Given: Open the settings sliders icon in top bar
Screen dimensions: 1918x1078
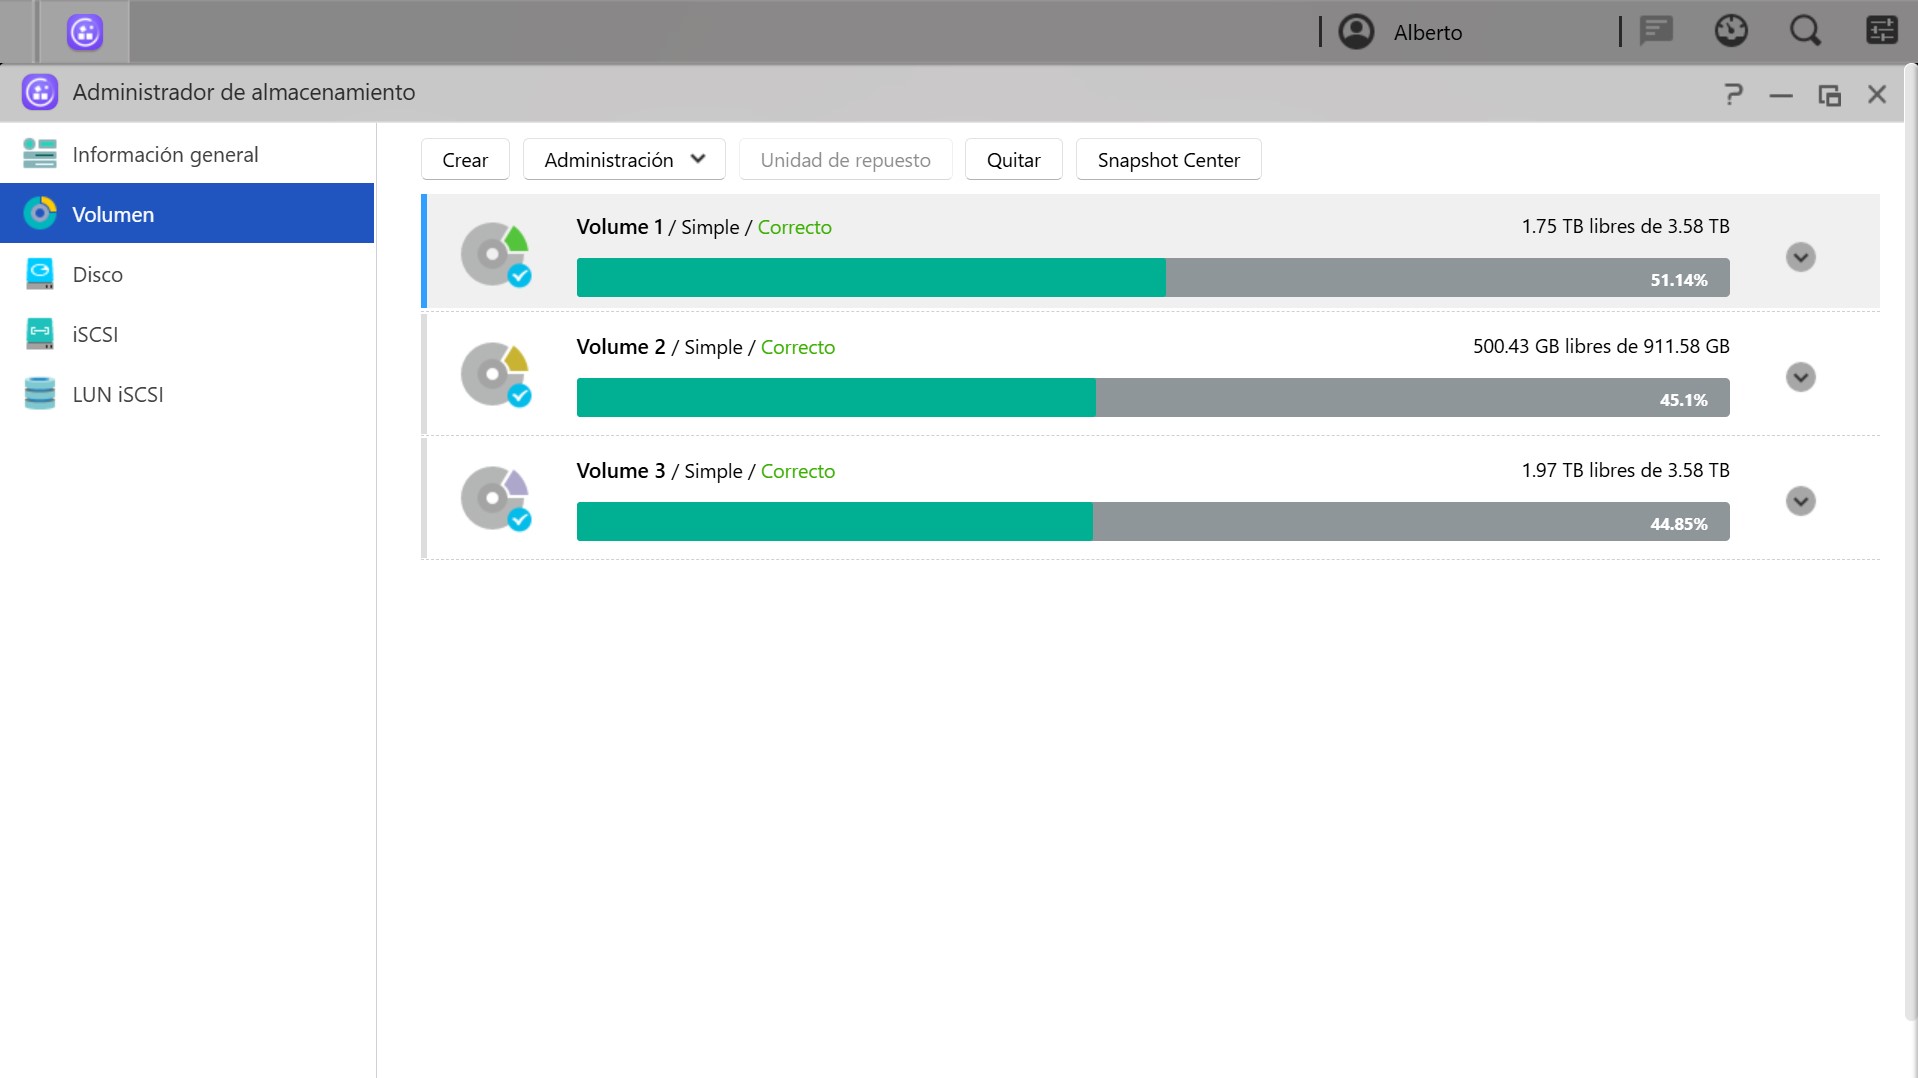Looking at the screenshot, I should [x=1881, y=32].
